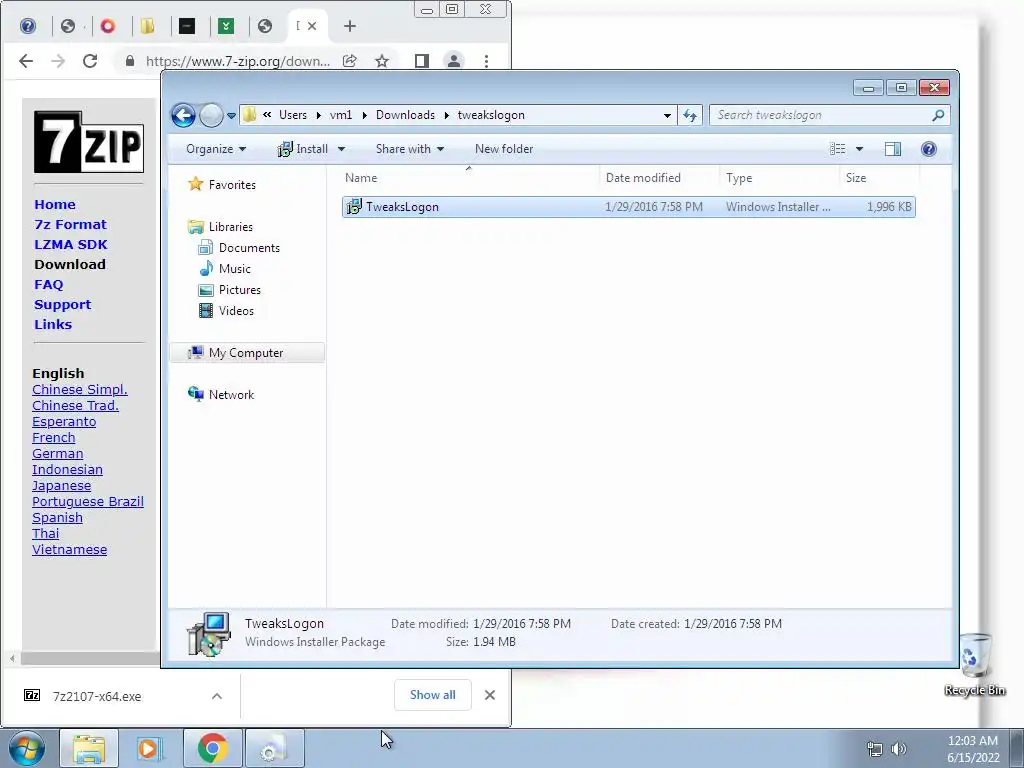Switch language to Portuguese Brazil

(88, 502)
